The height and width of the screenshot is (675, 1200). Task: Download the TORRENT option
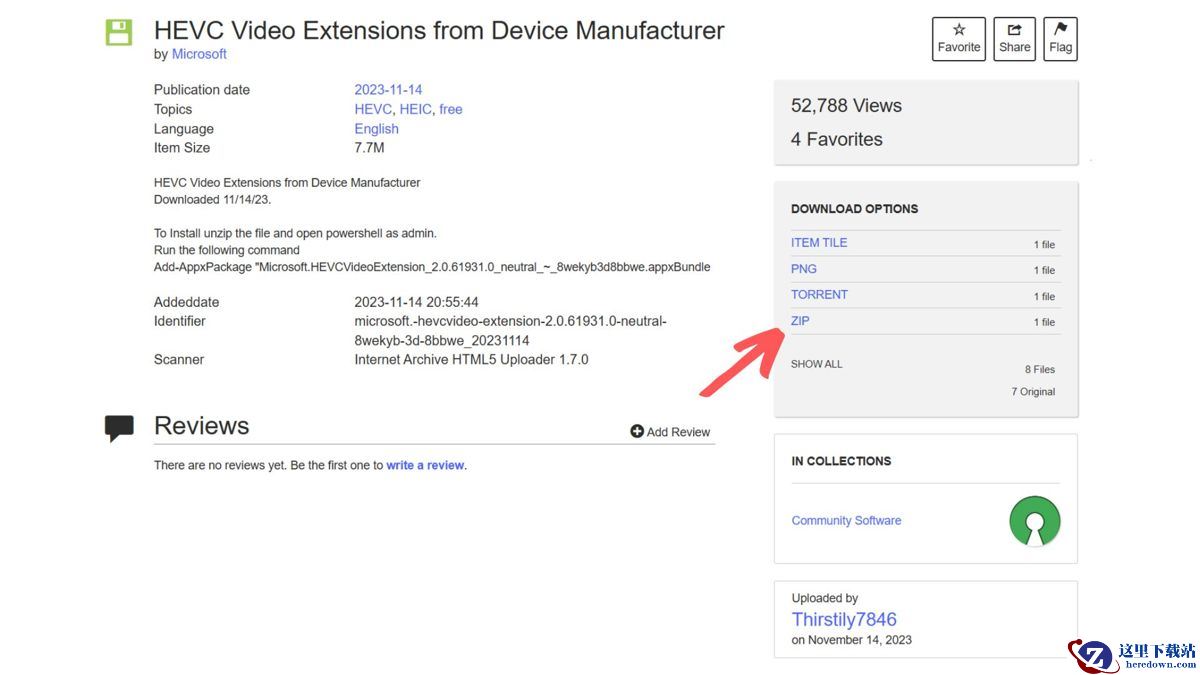click(x=819, y=295)
